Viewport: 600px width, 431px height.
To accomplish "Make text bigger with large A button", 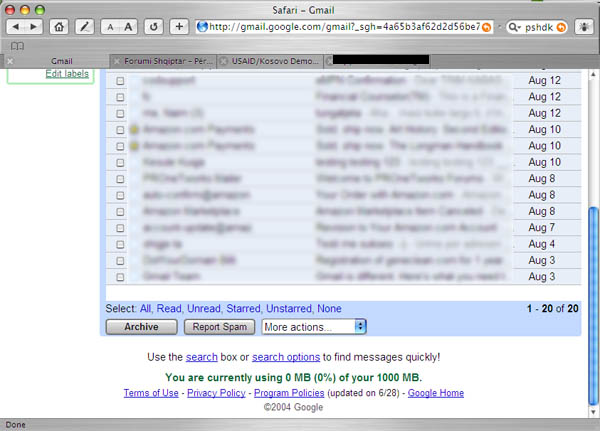I will click(x=128, y=27).
